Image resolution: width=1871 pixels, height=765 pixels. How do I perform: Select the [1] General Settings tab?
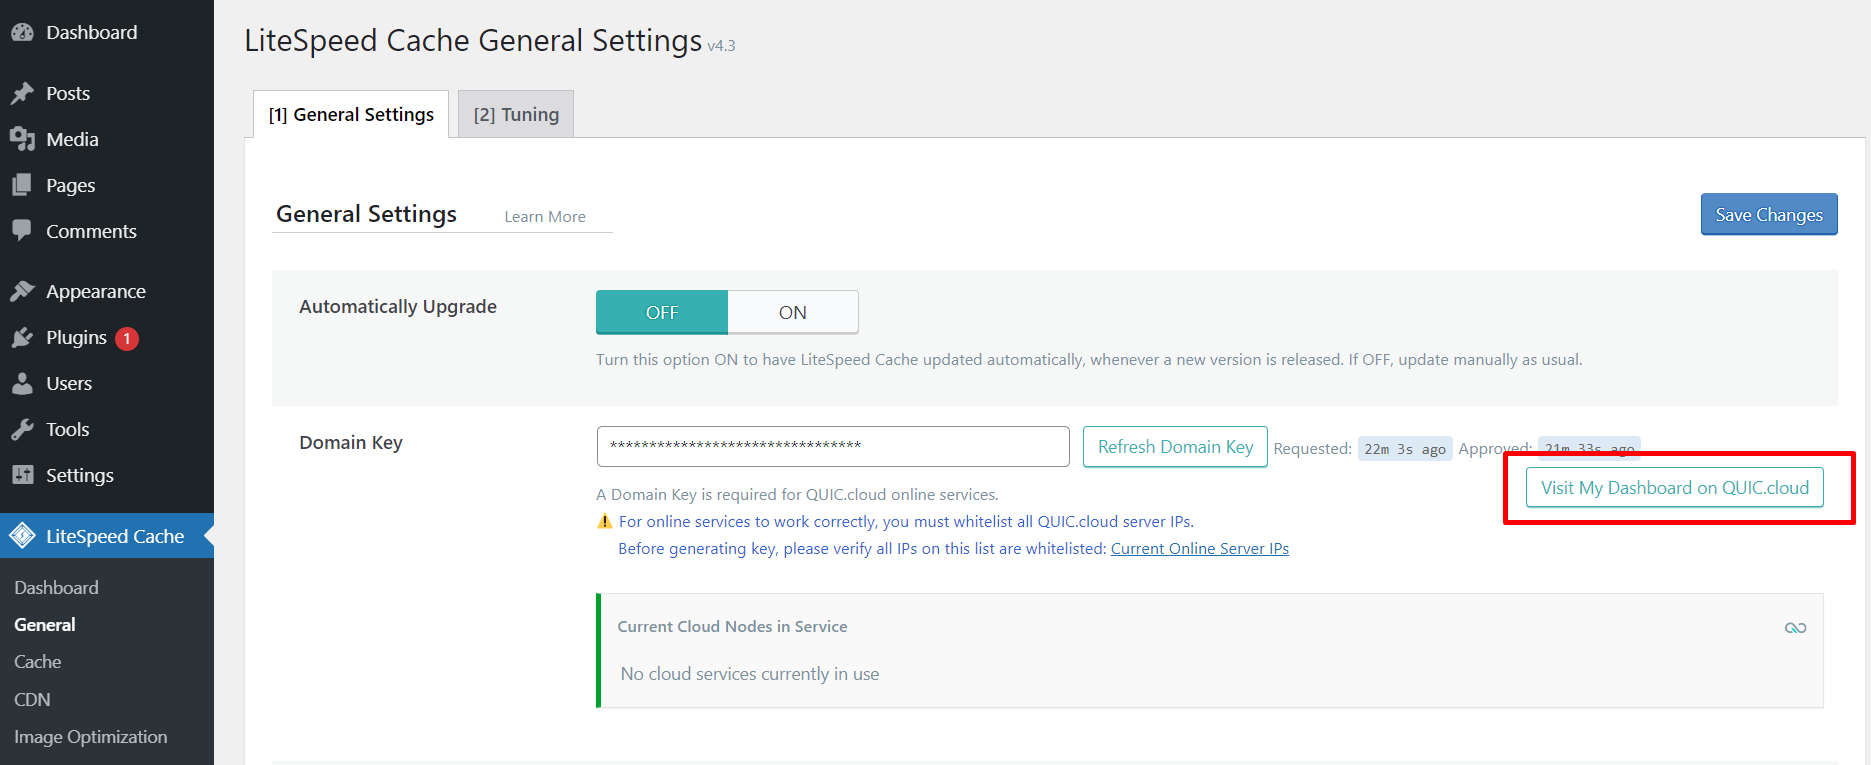click(351, 114)
